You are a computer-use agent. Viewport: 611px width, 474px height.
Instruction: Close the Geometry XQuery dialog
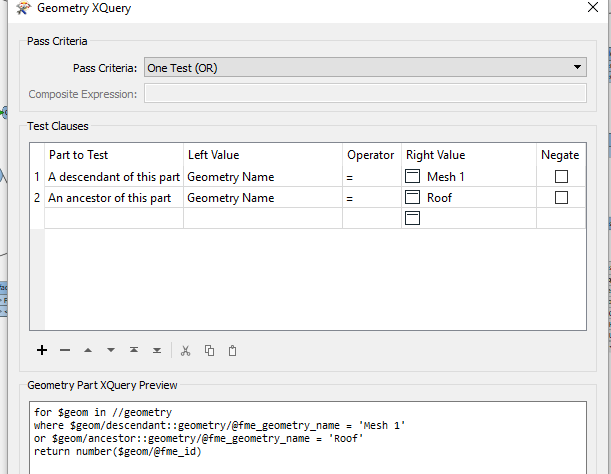(x=593, y=7)
